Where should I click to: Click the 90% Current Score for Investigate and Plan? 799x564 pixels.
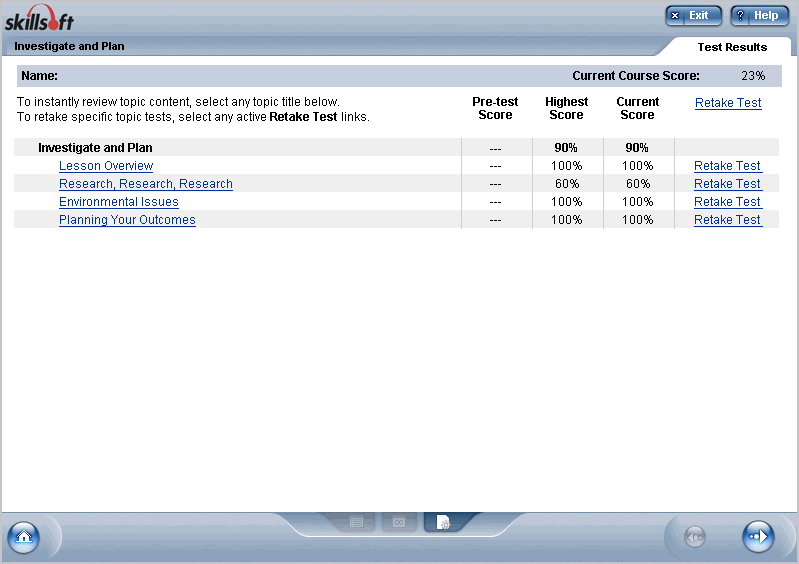pyautogui.click(x=637, y=148)
